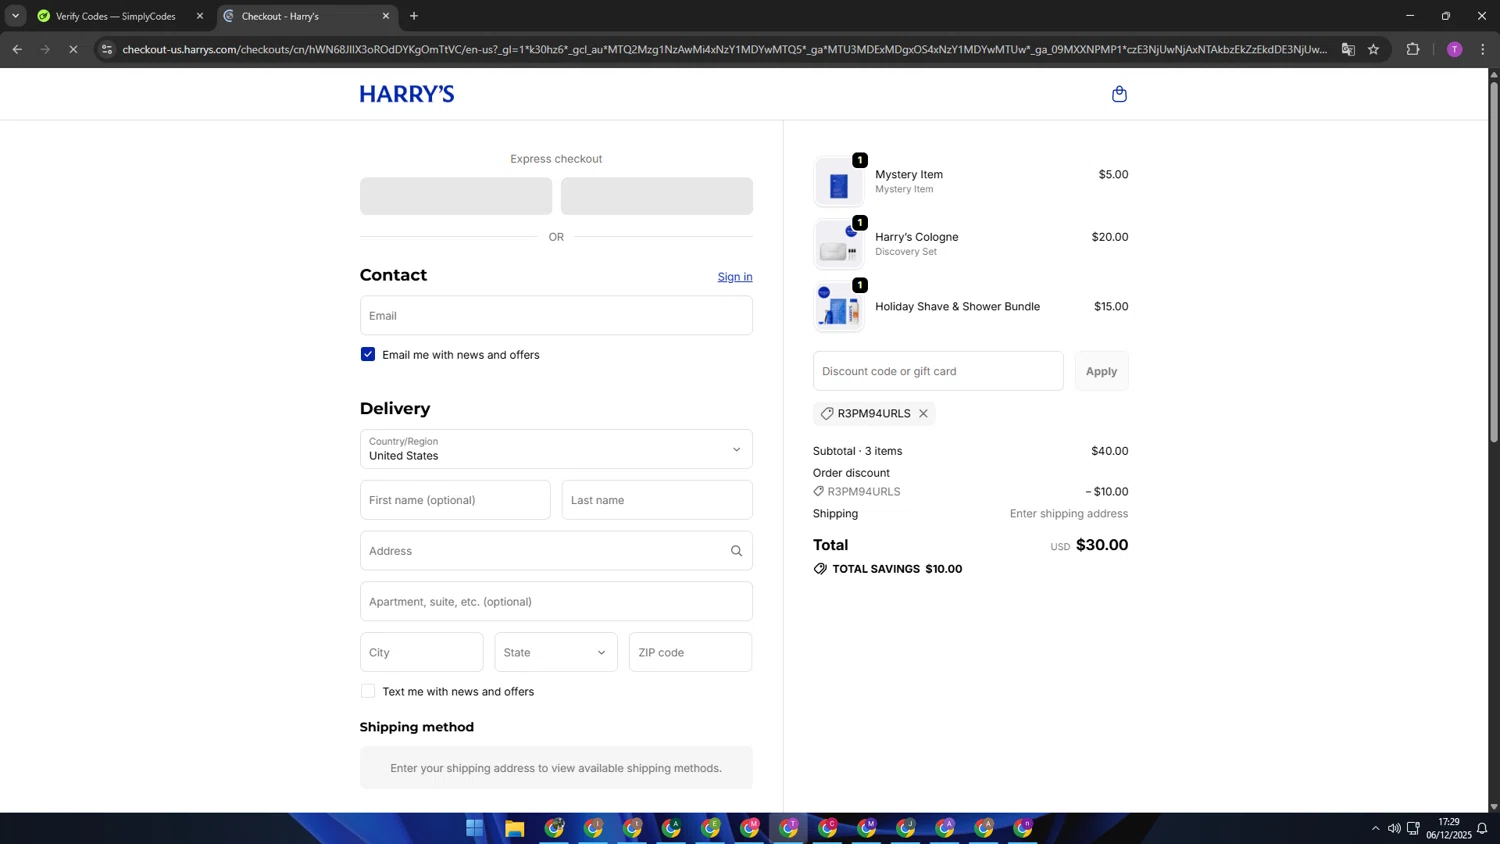1500x844 pixels.
Task: Focus the Email input field
Action: [556, 315]
